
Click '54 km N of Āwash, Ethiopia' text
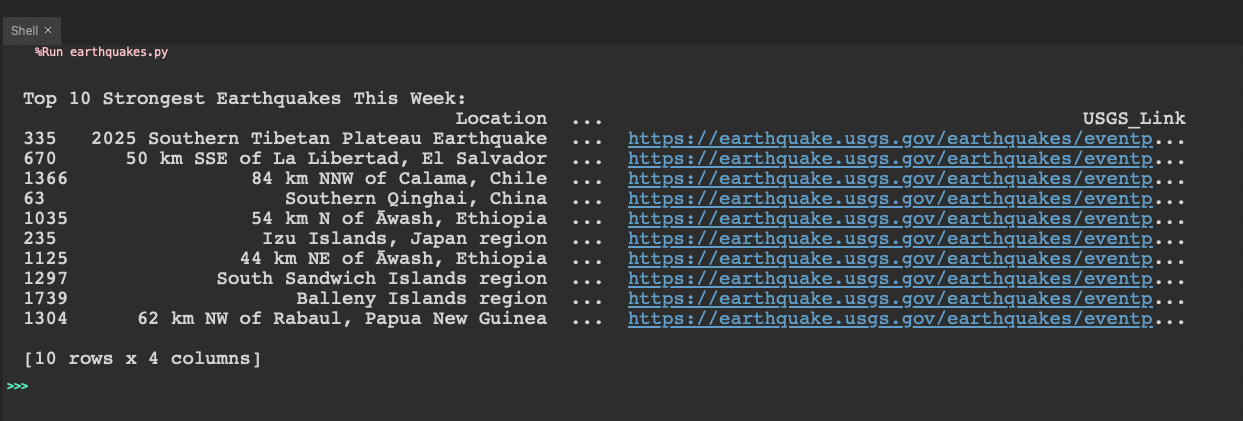pyautogui.click(x=399, y=218)
